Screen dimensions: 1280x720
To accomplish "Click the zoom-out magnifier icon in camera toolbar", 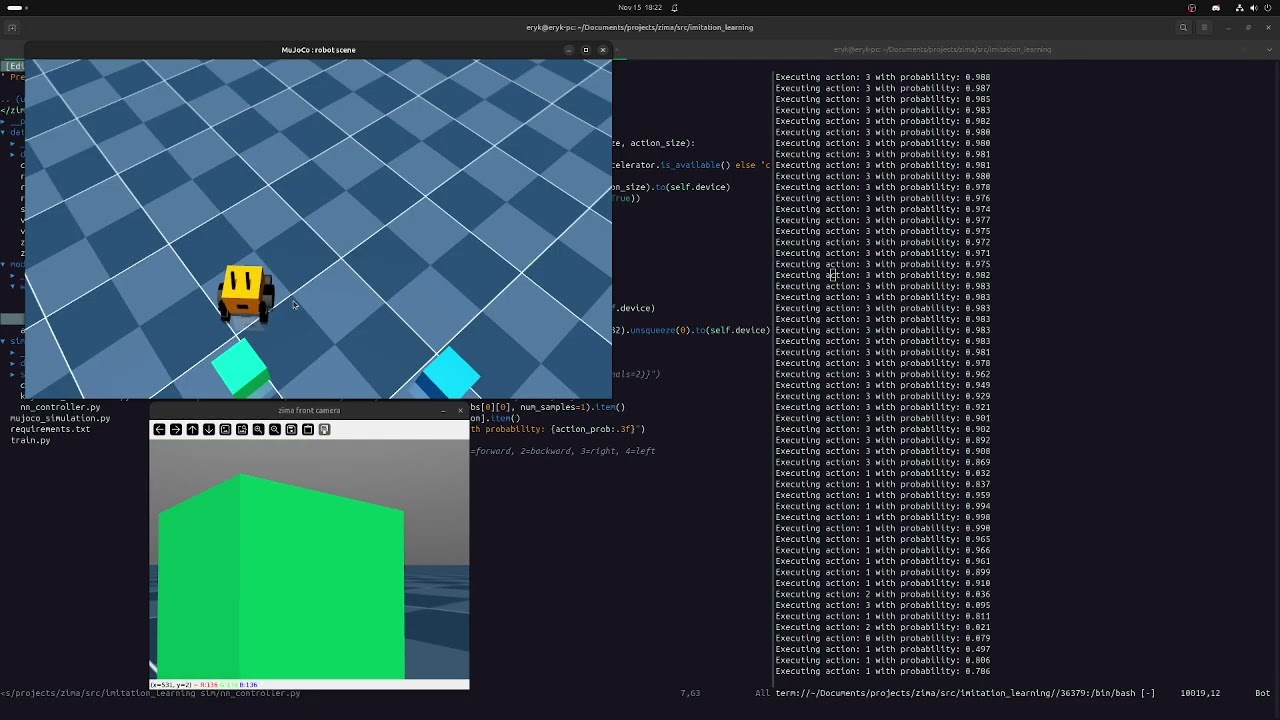I will click(x=275, y=429).
